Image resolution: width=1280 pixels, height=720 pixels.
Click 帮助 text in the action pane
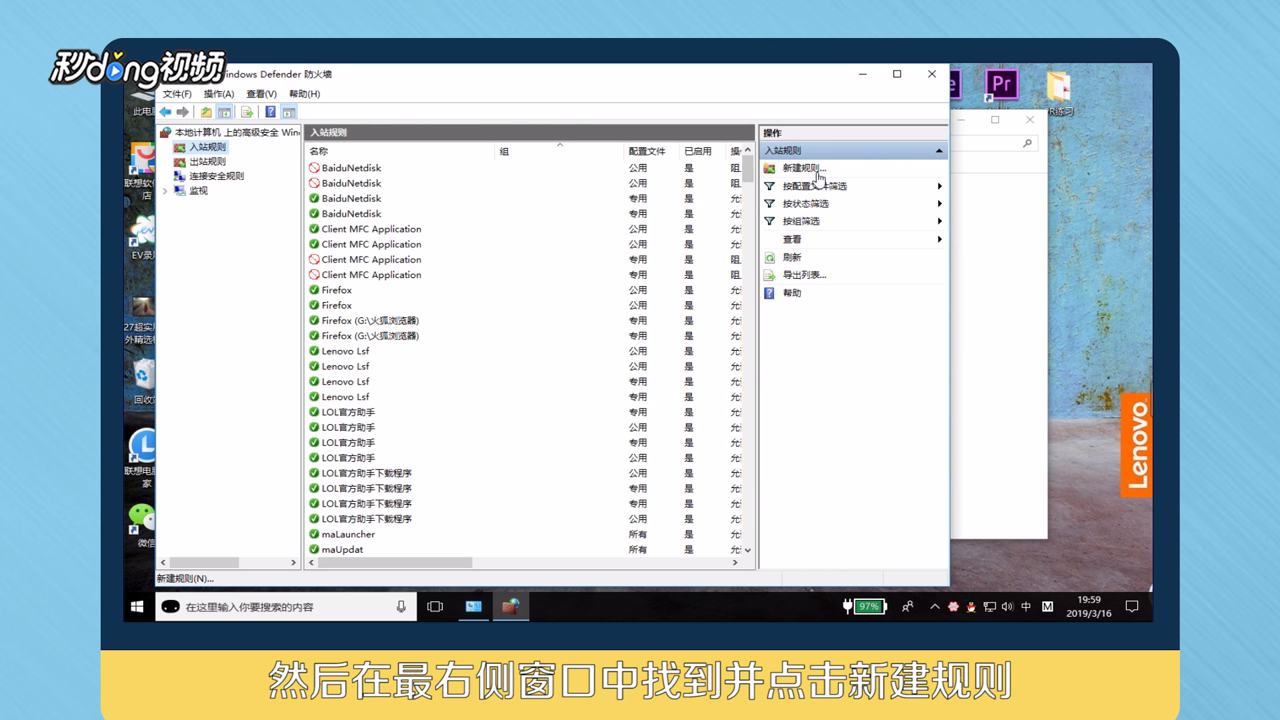pos(792,293)
